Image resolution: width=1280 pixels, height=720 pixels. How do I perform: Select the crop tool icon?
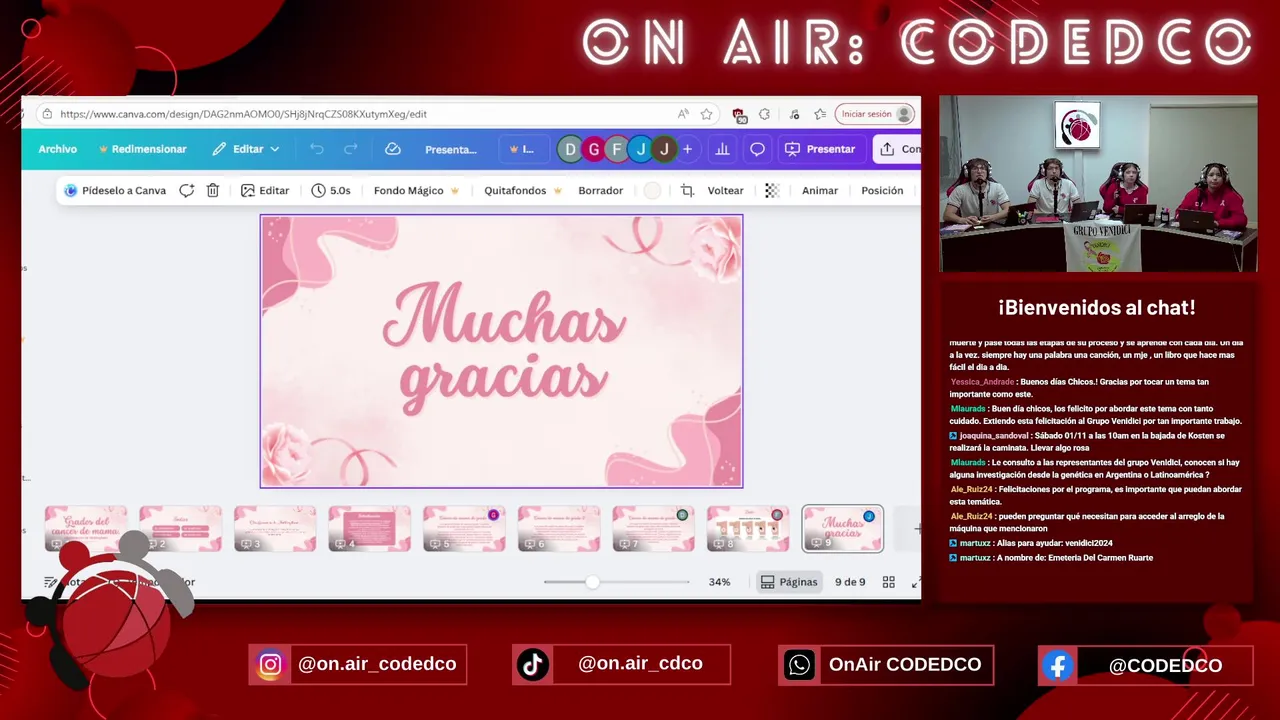[x=687, y=190]
